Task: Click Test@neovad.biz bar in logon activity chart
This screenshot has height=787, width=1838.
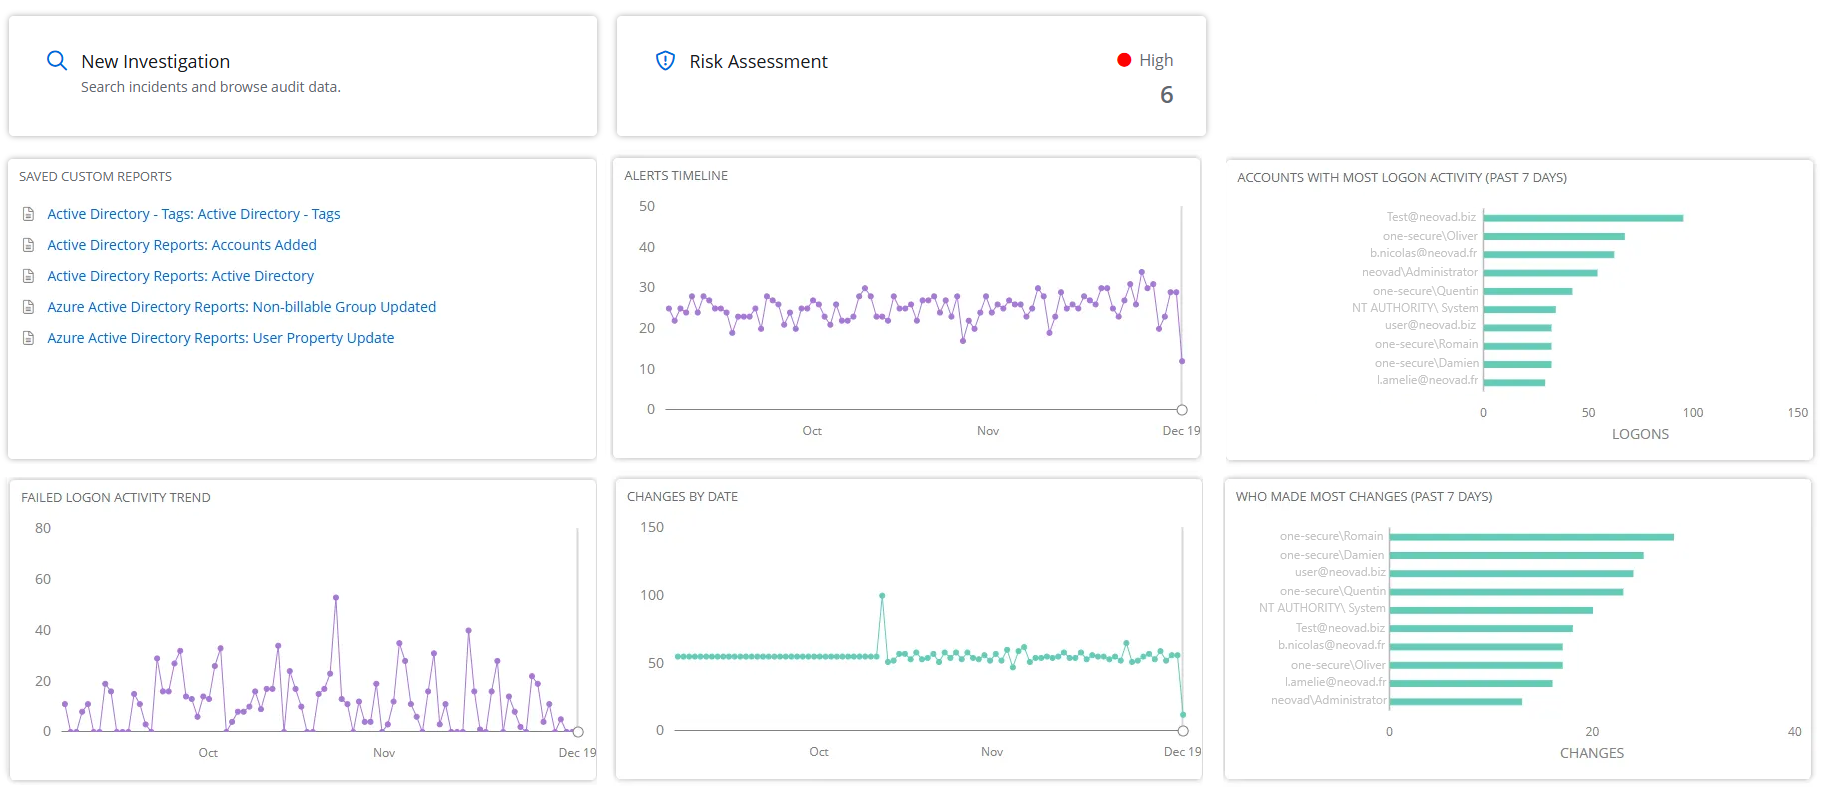Action: tap(1582, 218)
